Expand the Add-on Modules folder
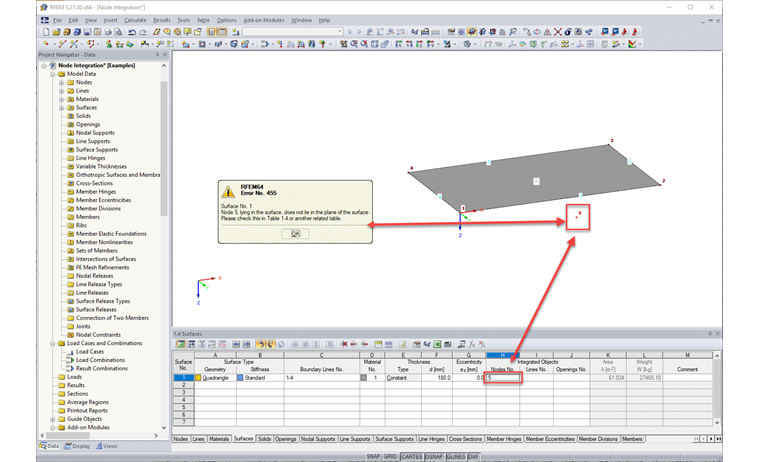Image resolution: width=760 pixels, height=462 pixels. [53, 428]
